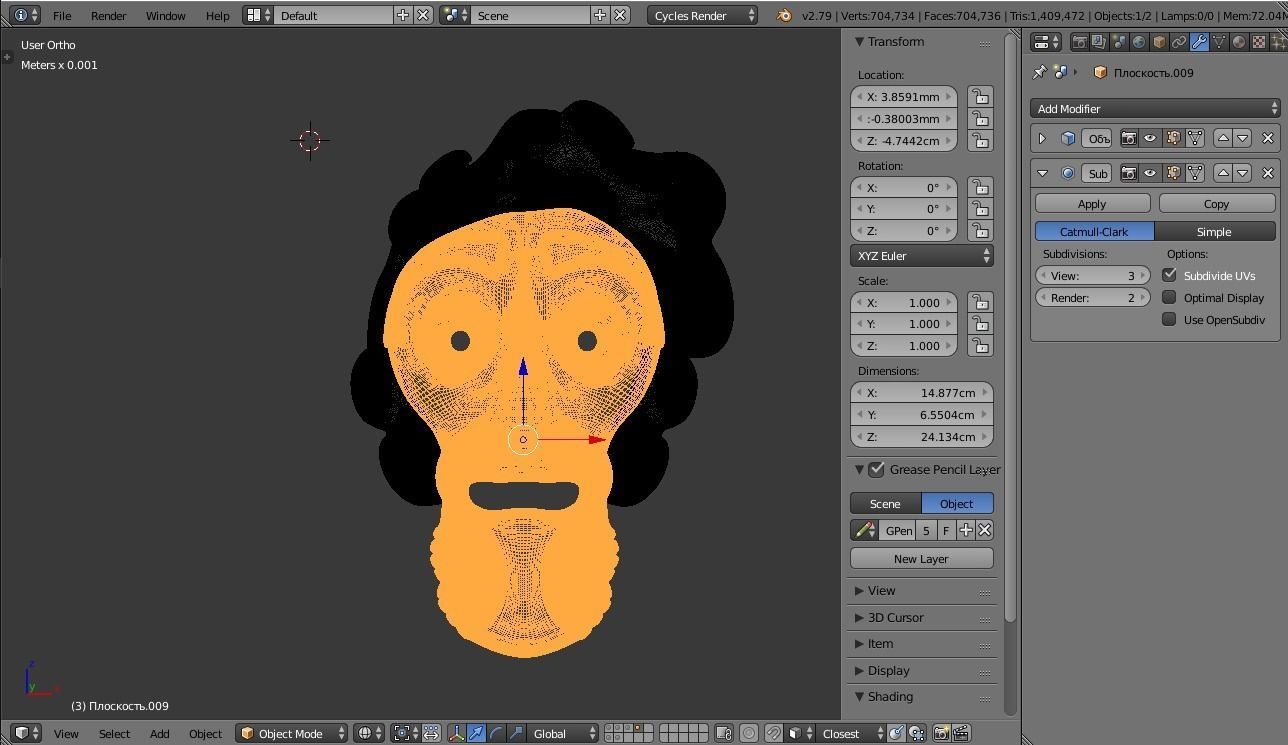Select the translate manipulator arrow icon
The image size is (1288, 745).
click(477, 733)
